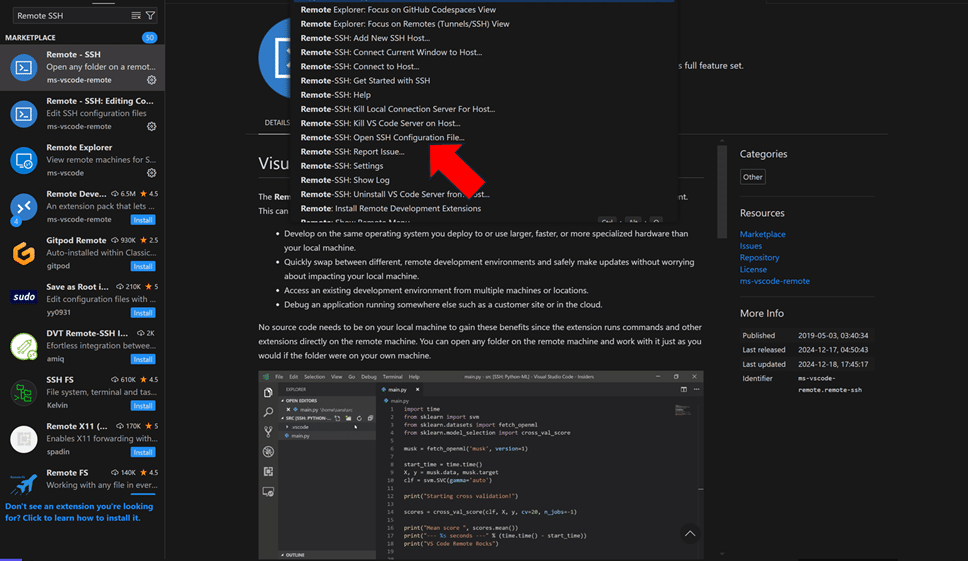Screen dimensions: 968x561
Task: Install the Save as Root extension
Action: pyautogui.click(x=143, y=313)
